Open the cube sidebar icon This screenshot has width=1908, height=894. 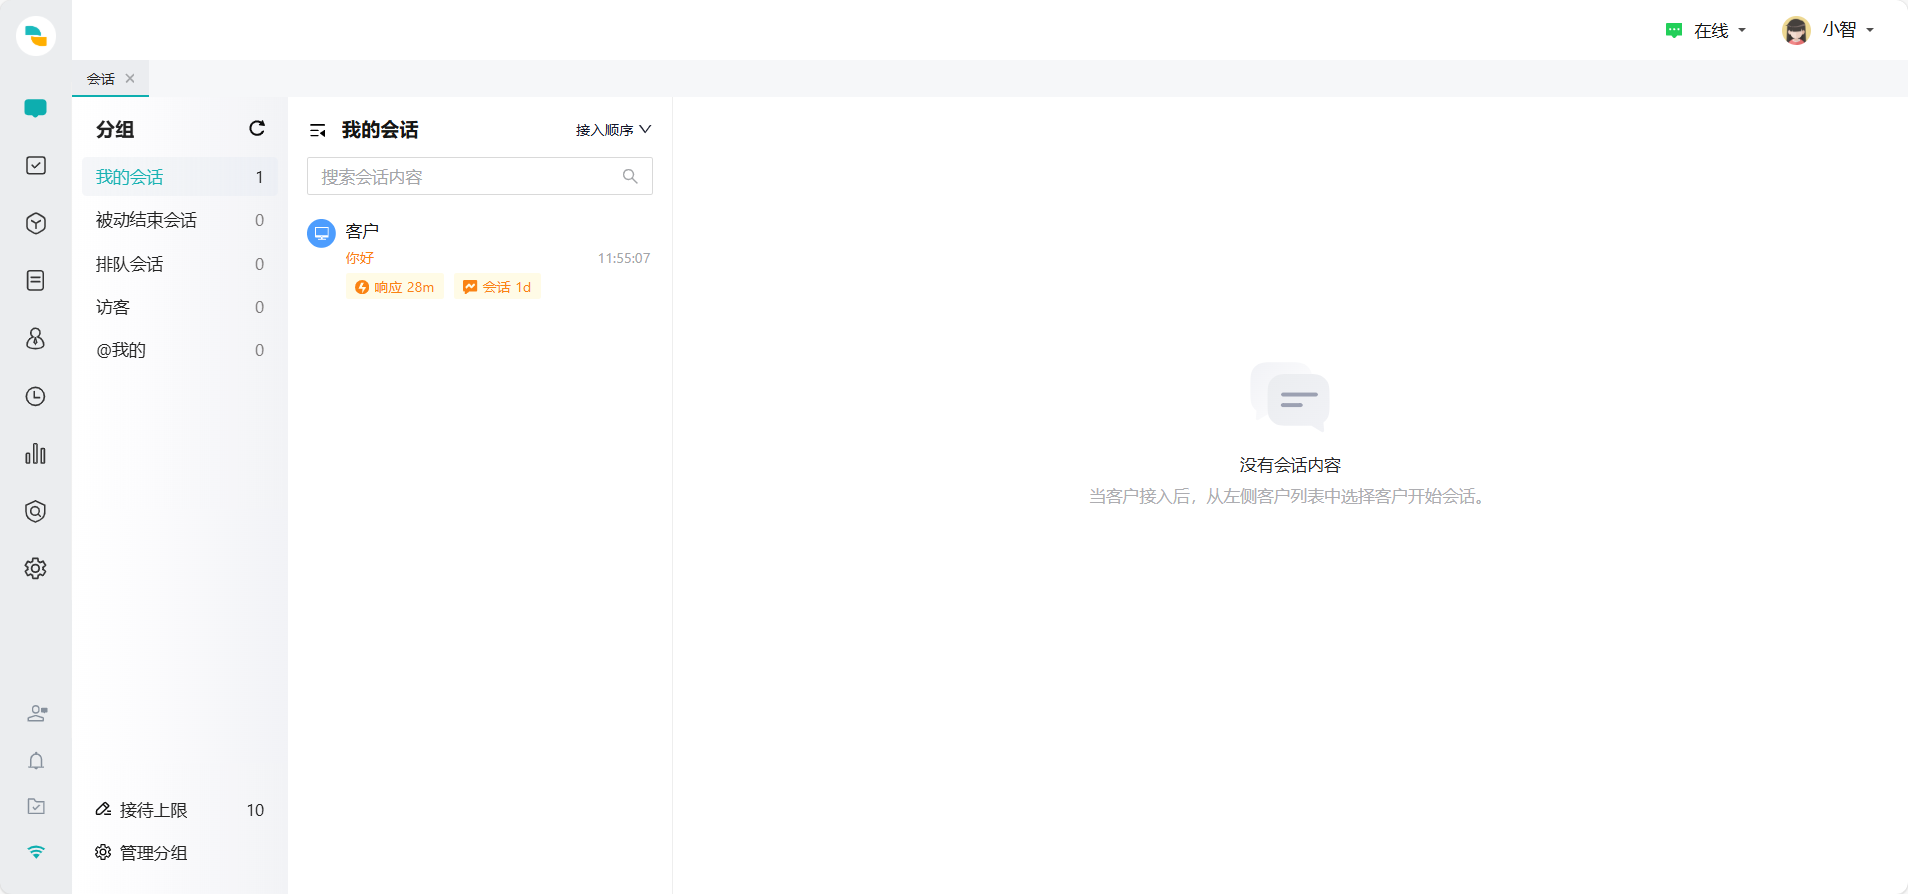point(36,223)
